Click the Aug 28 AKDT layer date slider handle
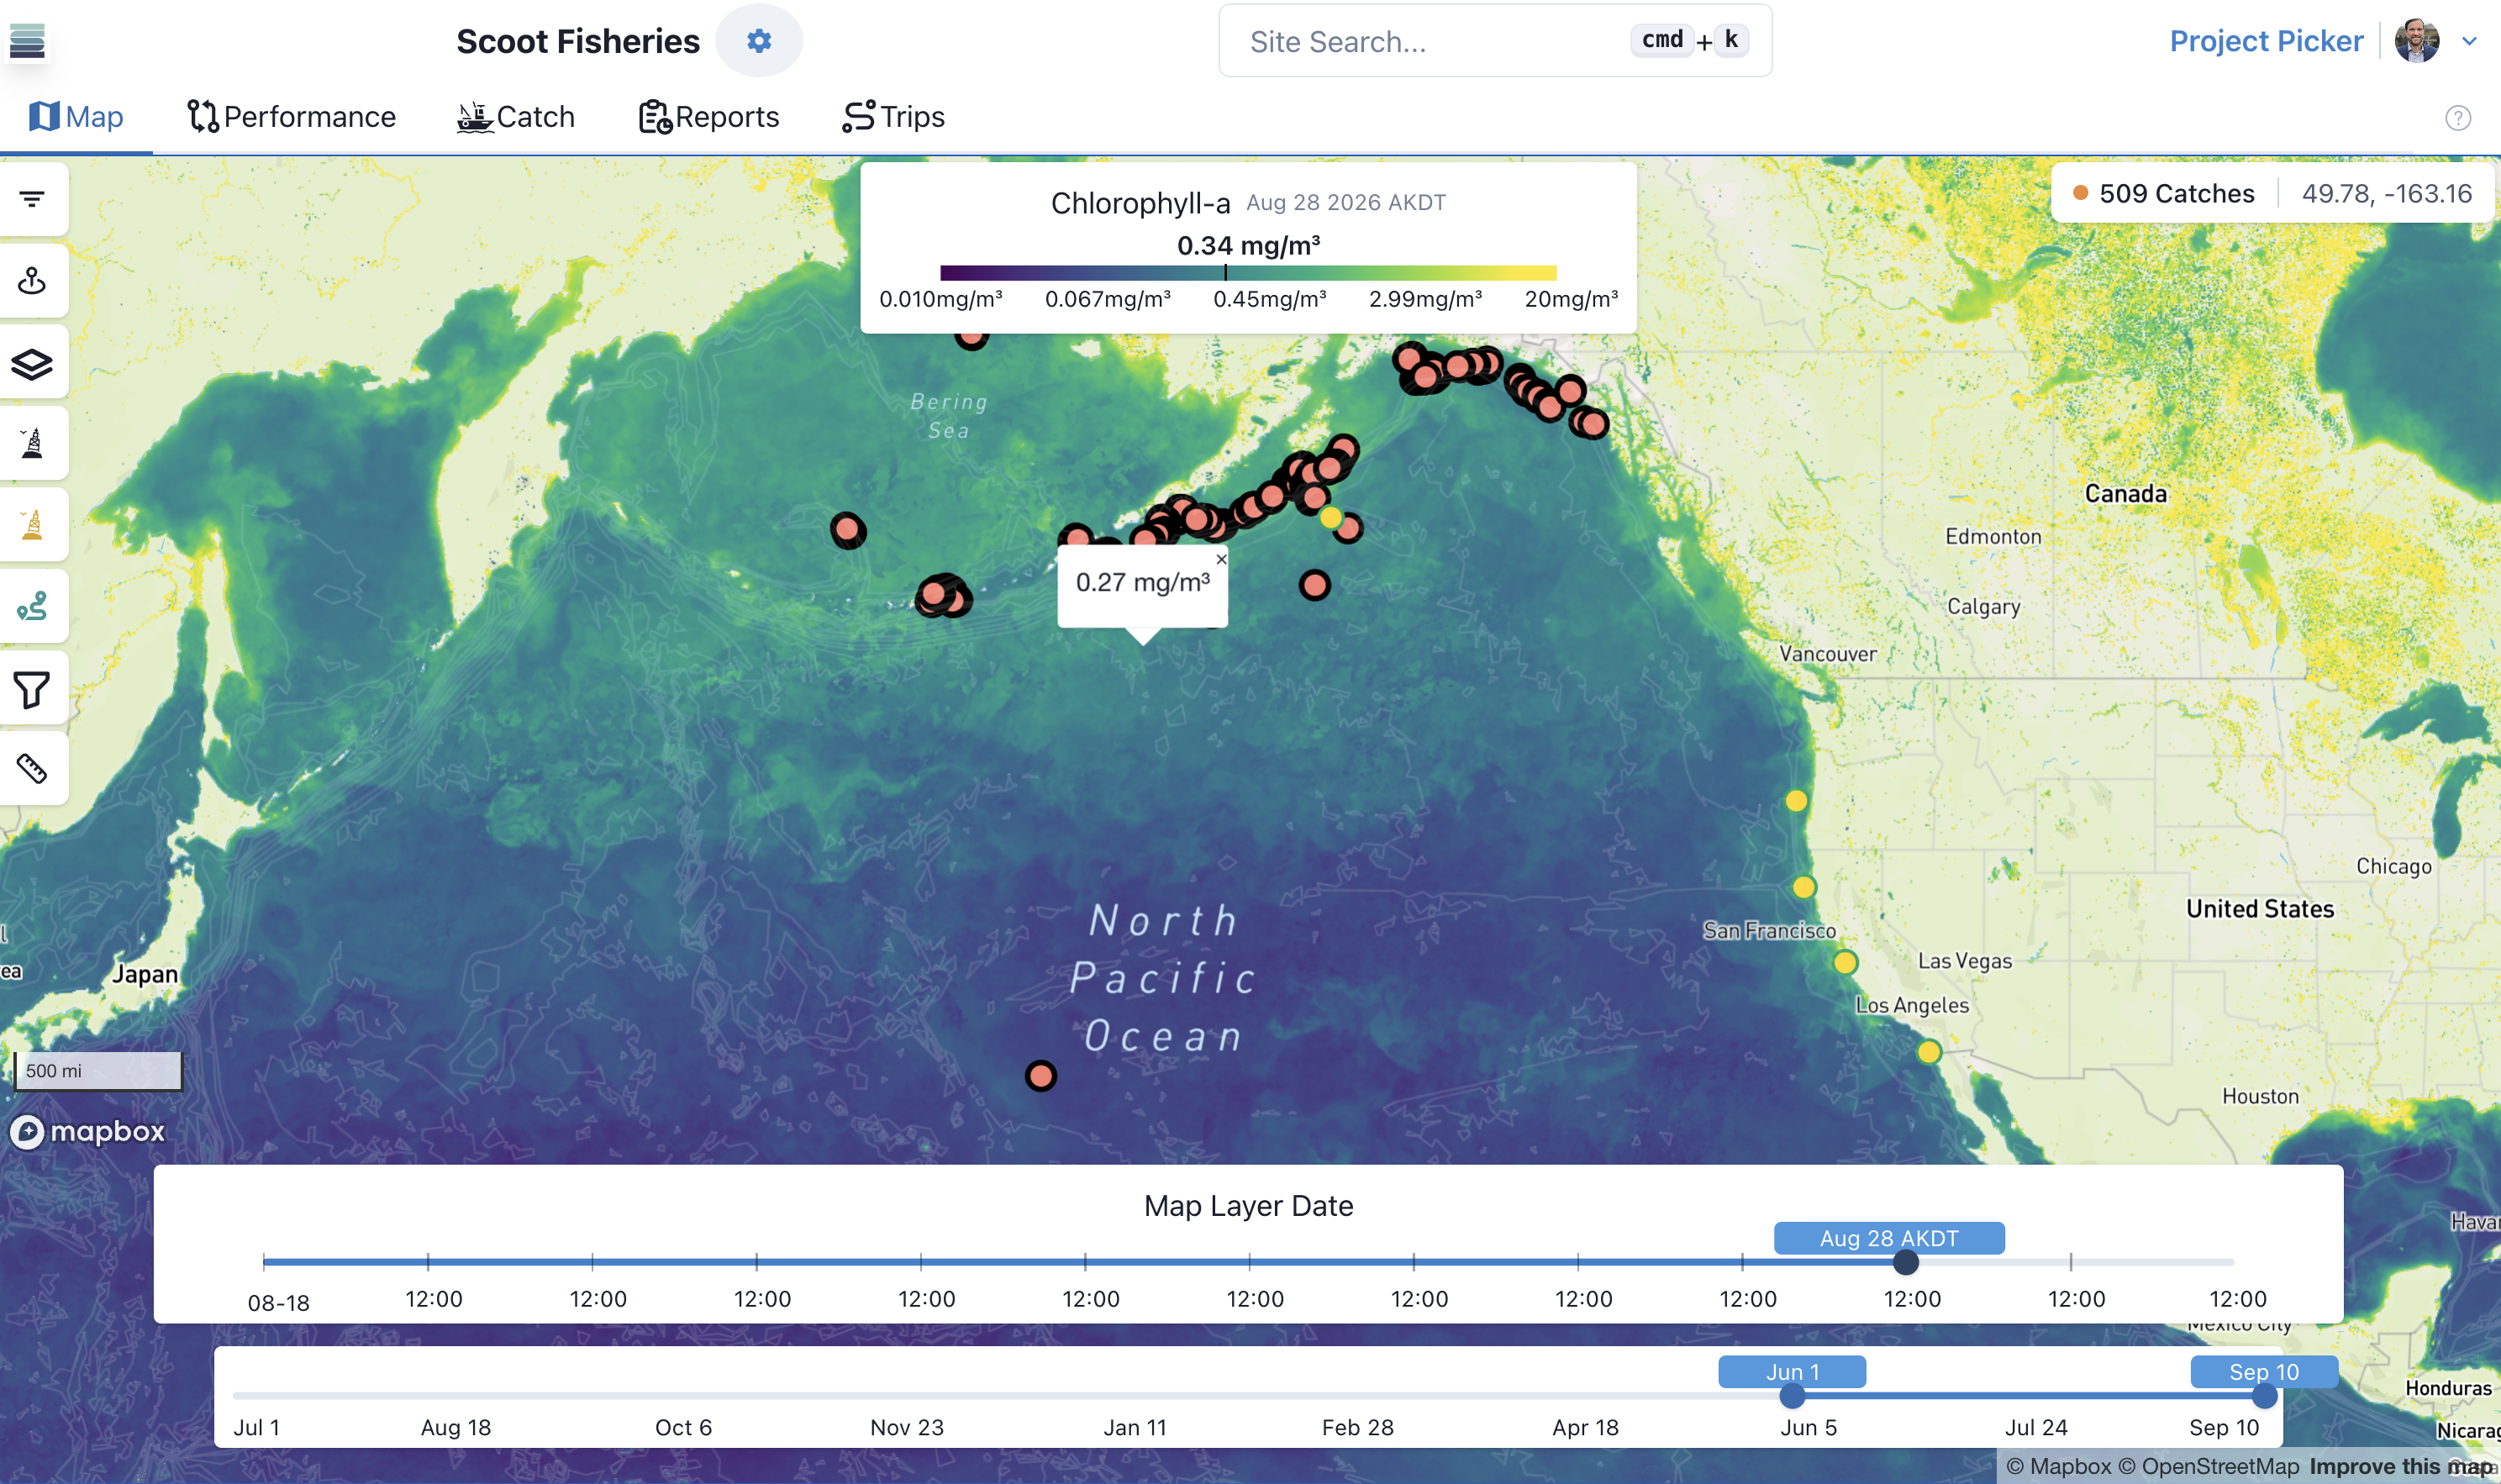 pos(1906,1262)
